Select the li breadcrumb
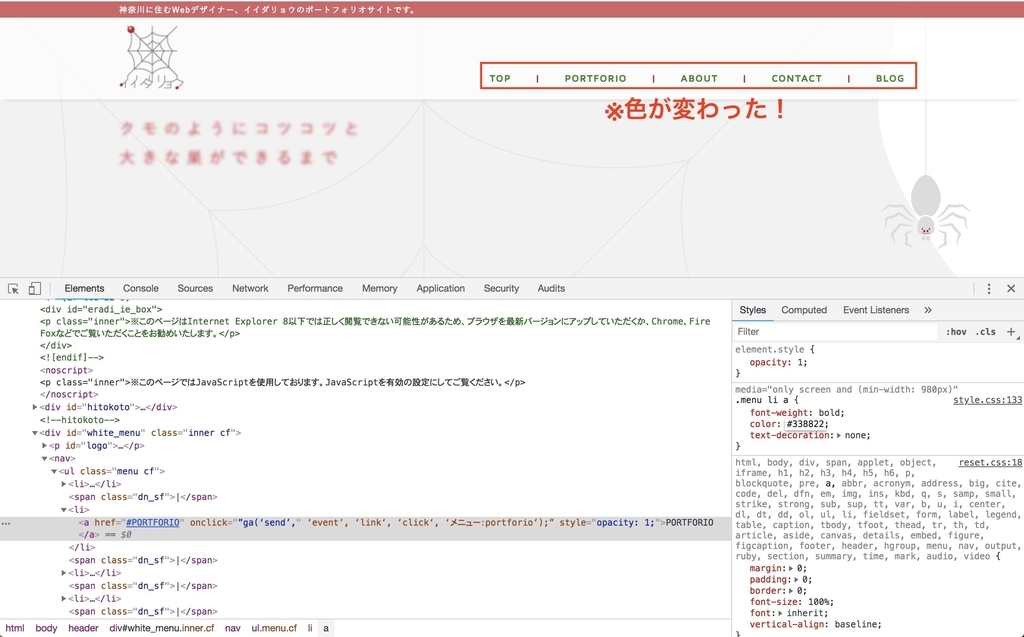The height and width of the screenshot is (637, 1024). coord(310,628)
